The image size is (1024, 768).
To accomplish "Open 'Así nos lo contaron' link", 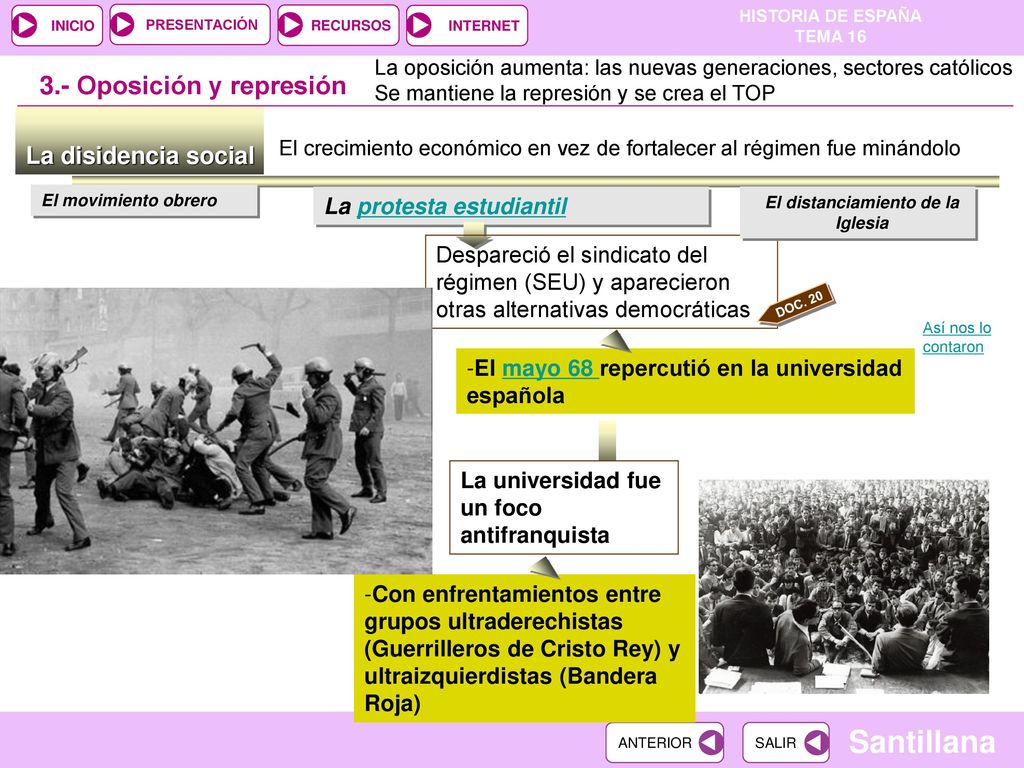I will (957, 337).
